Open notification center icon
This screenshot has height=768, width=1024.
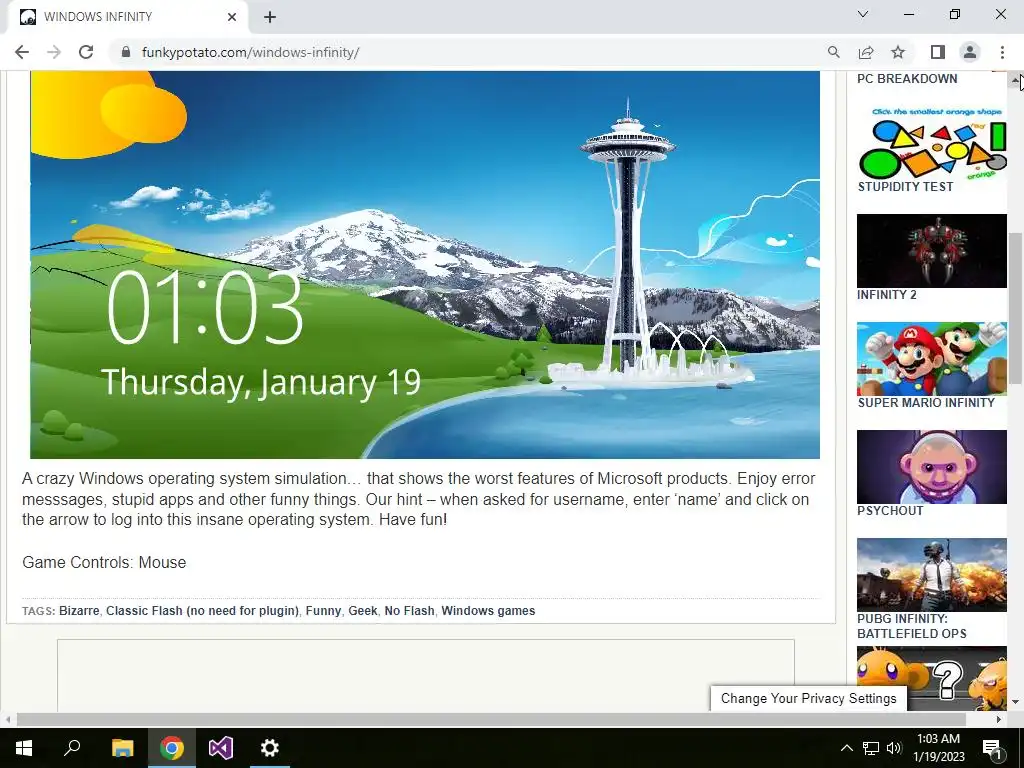click(992, 748)
